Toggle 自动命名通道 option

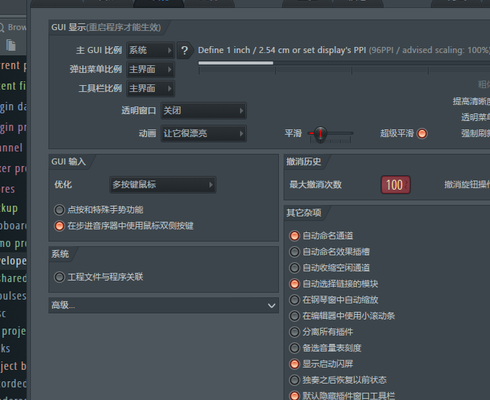coord(294,236)
